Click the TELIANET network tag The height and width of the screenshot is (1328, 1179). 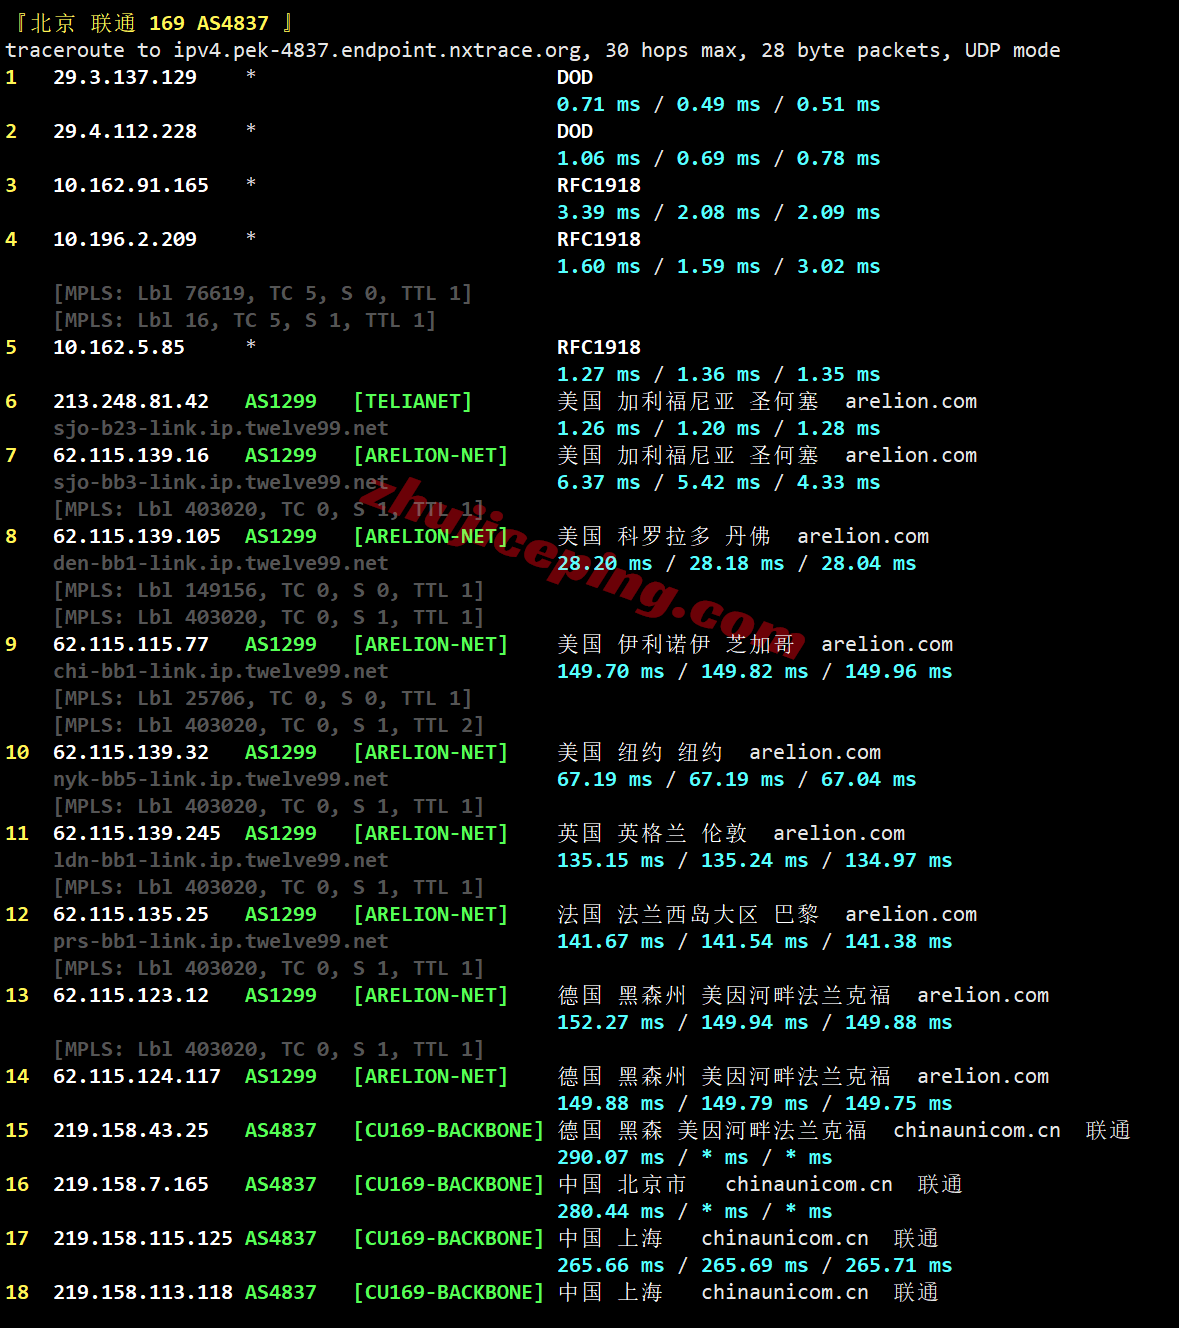pyautogui.click(x=412, y=401)
